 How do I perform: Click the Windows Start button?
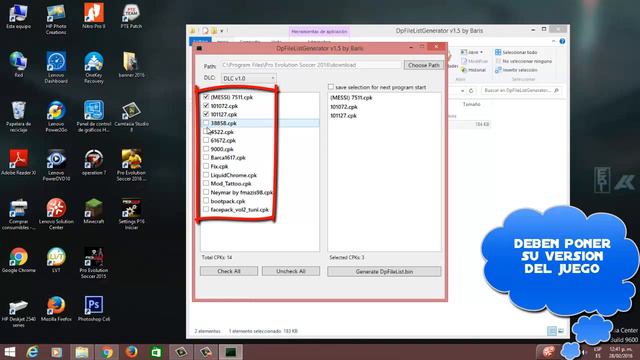[9, 352]
